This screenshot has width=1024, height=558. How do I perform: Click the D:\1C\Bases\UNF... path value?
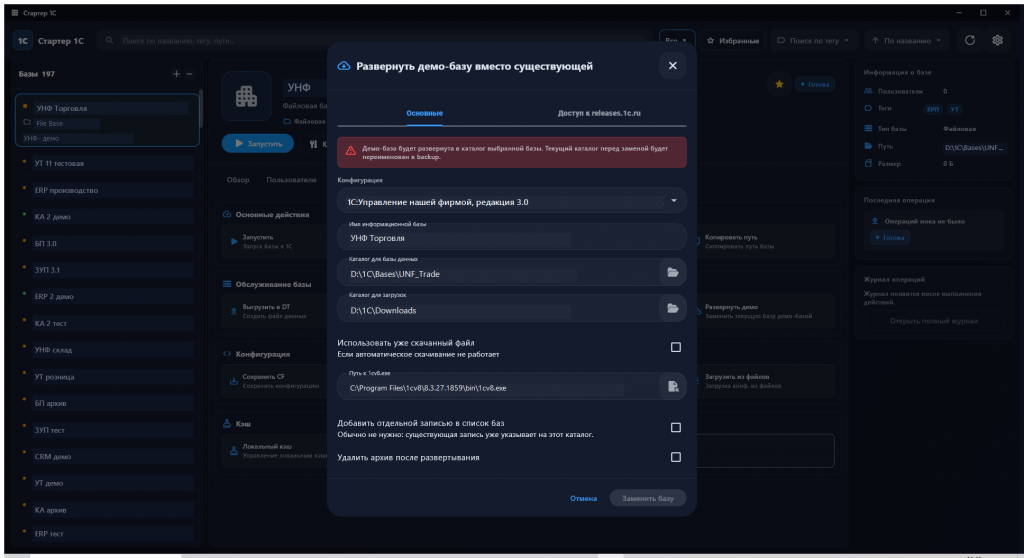tap(973, 148)
